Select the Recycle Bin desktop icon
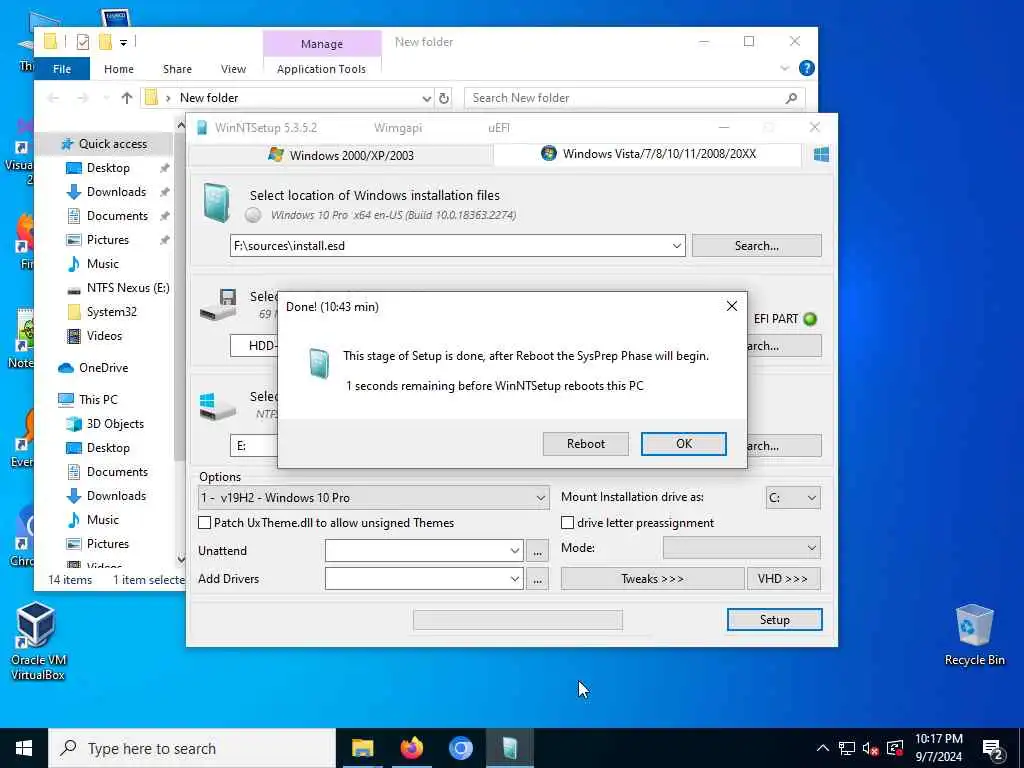This screenshot has width=1024, height=768. [974, 635]
